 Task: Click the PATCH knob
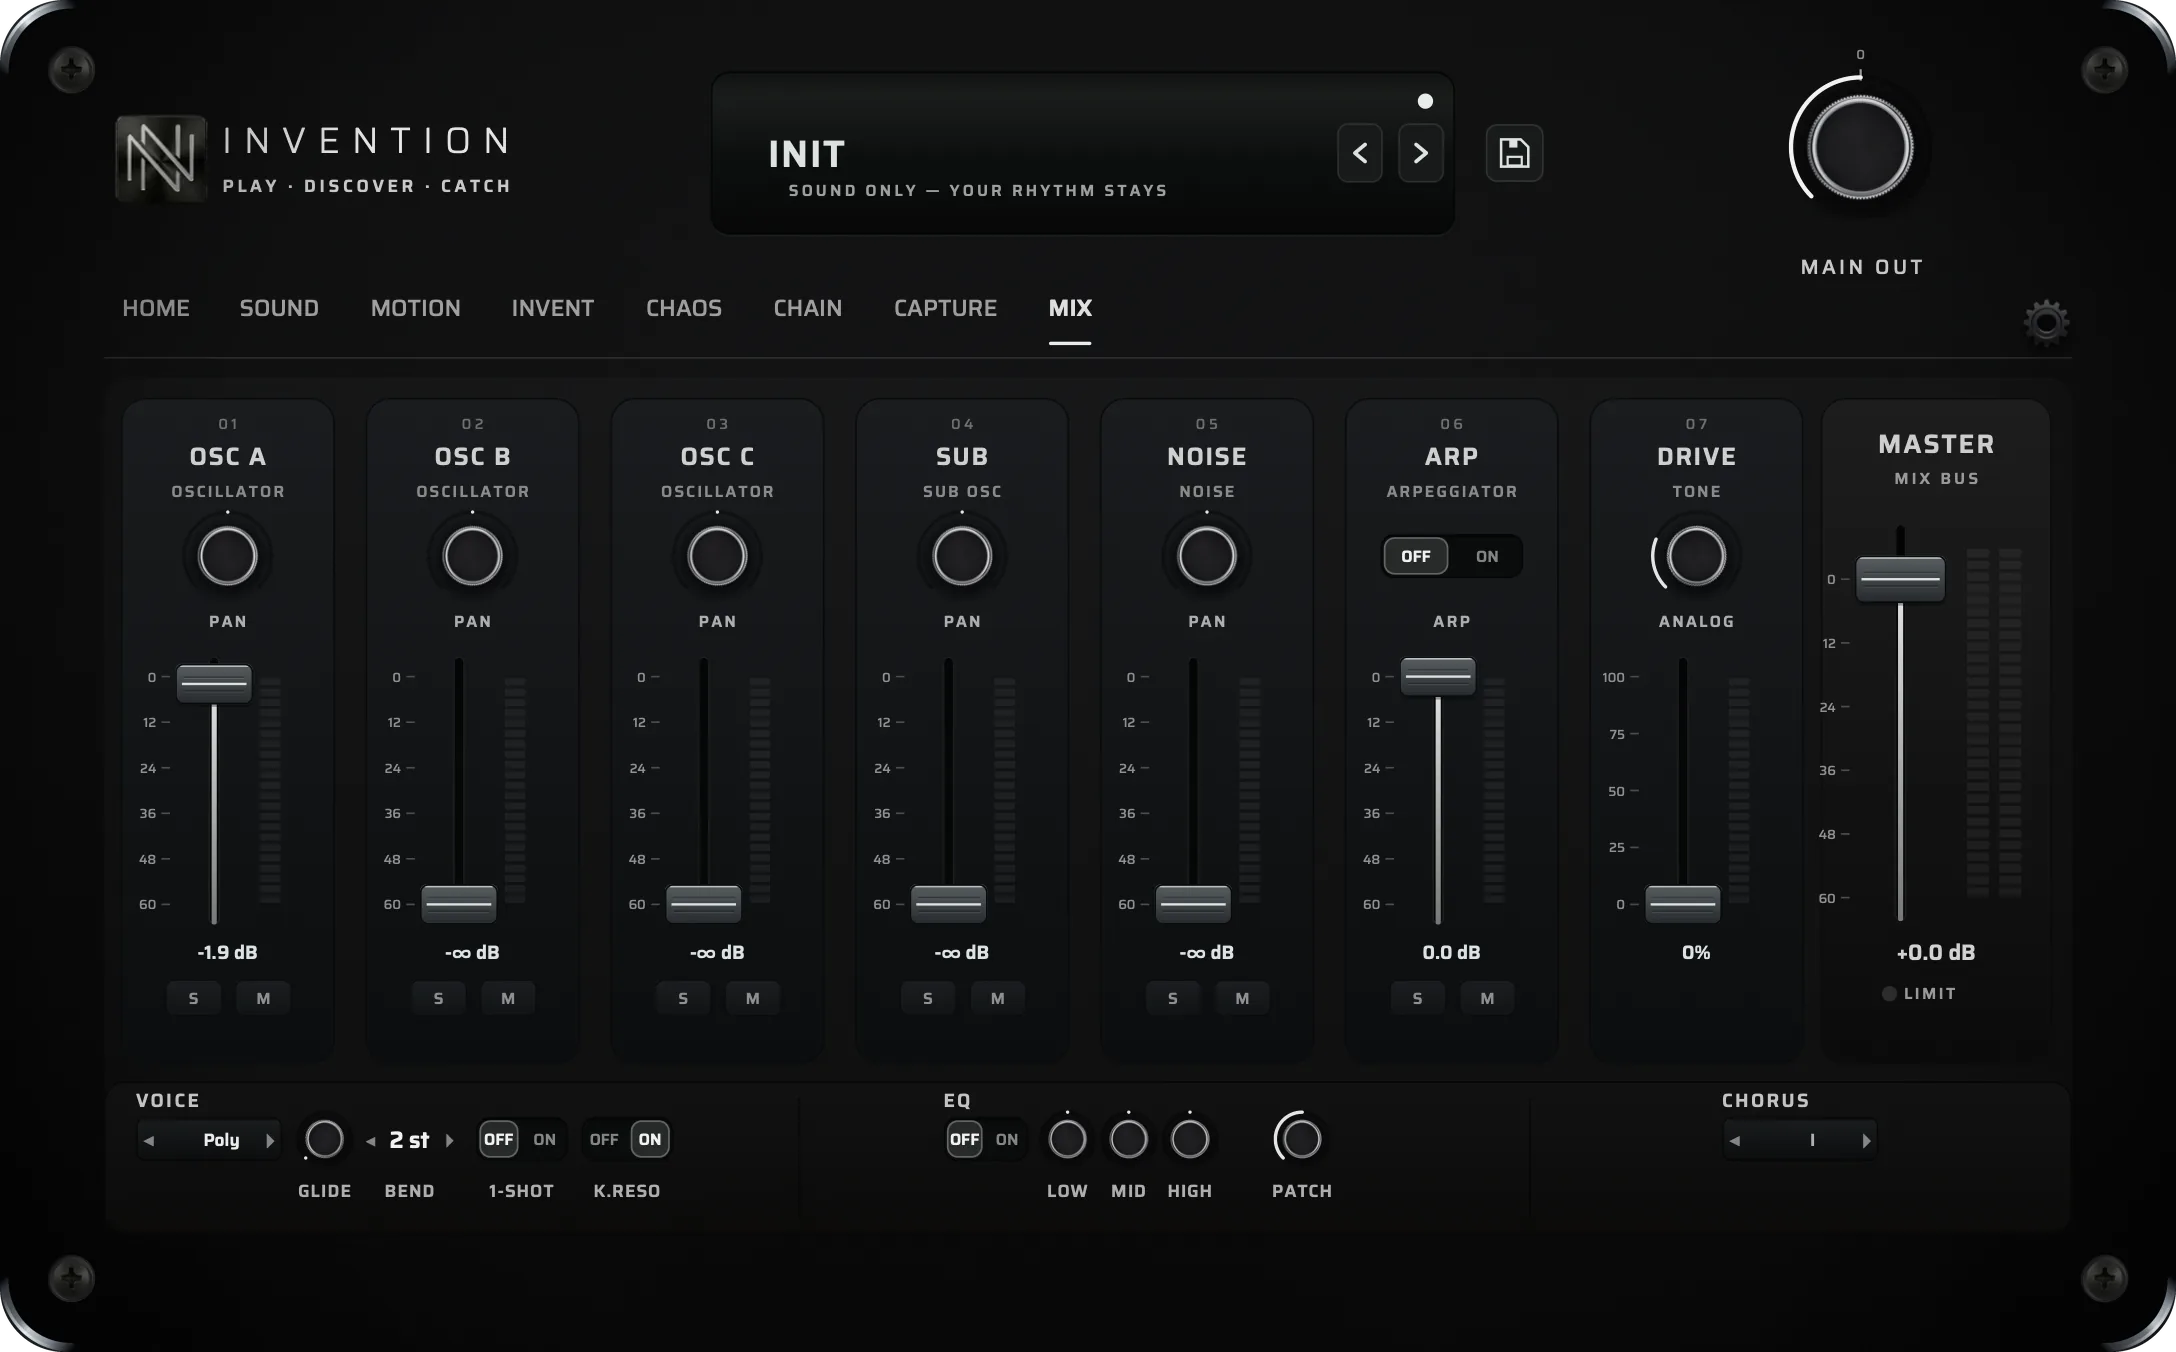[1301, 1139]
